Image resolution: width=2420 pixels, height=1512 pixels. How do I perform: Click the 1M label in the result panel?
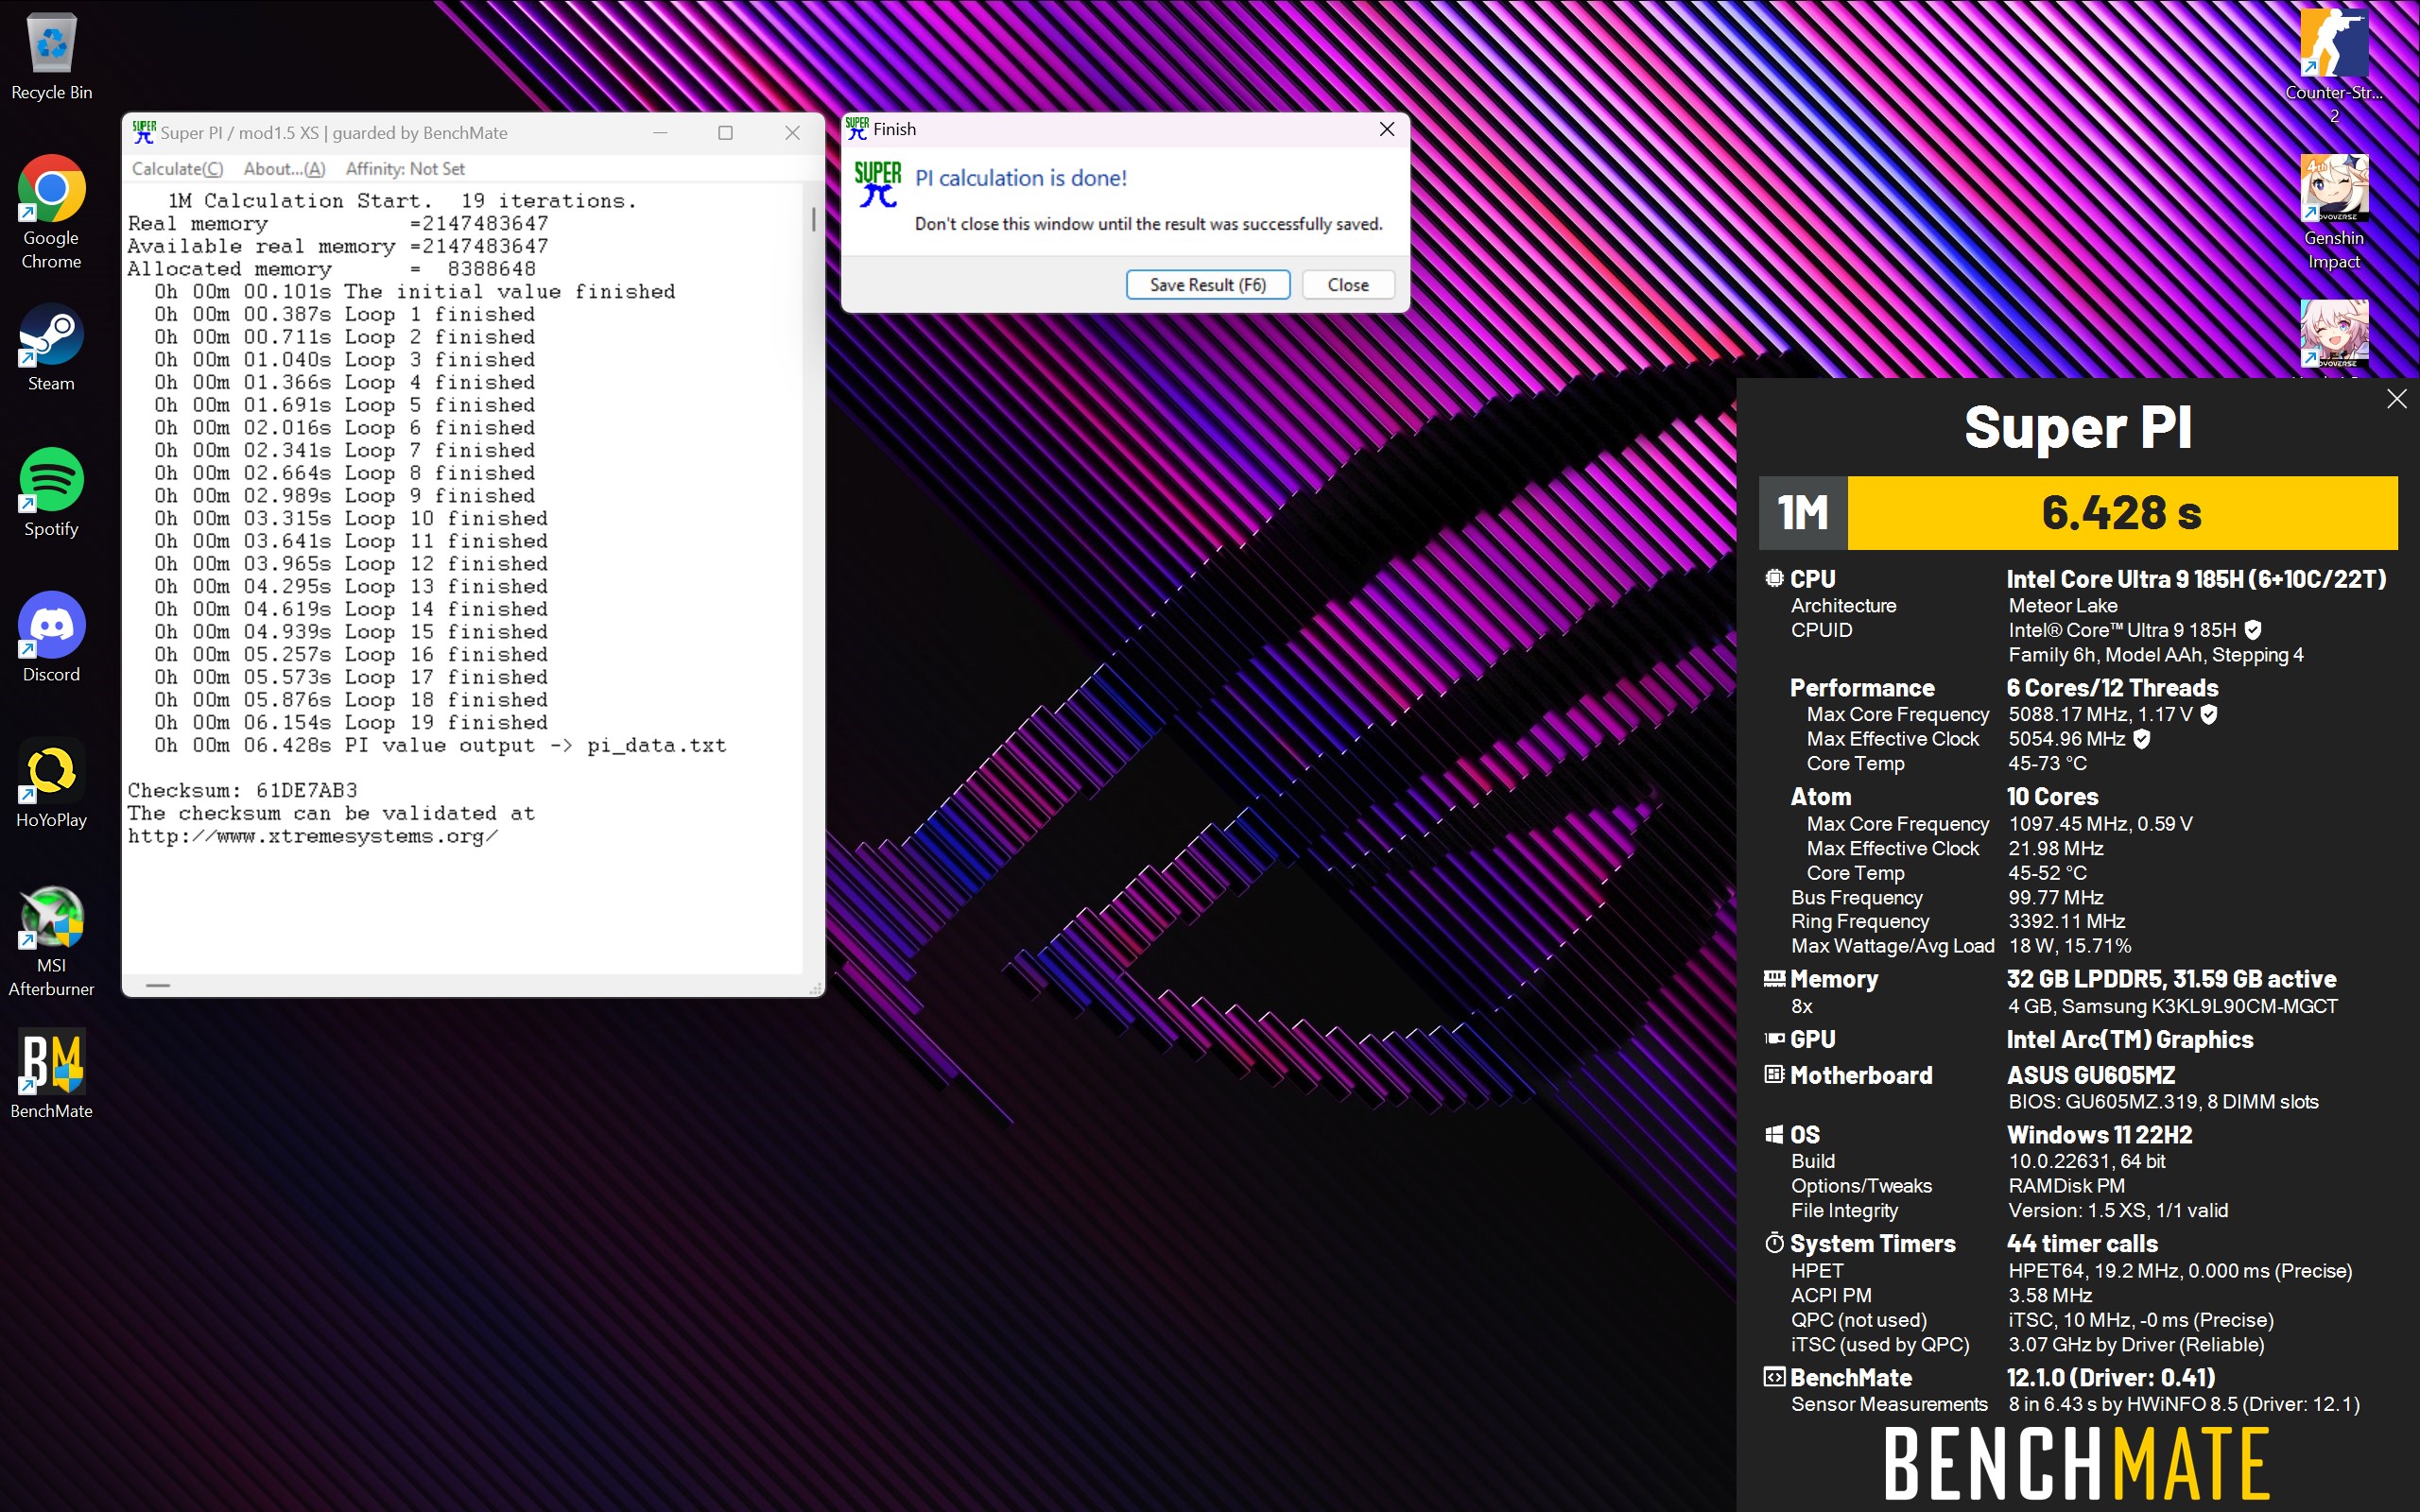pos(1803,513)
